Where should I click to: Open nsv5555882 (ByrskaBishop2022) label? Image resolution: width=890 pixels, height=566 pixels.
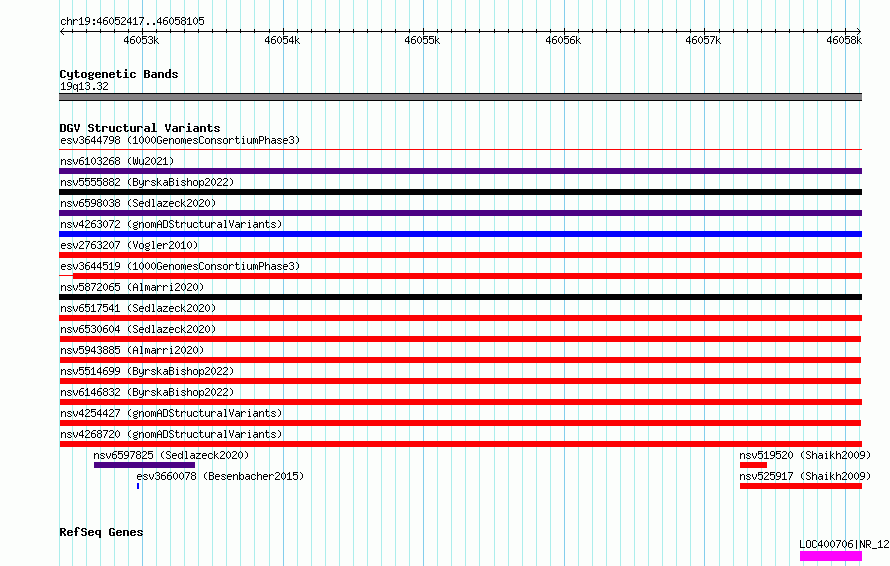(147, 182)
